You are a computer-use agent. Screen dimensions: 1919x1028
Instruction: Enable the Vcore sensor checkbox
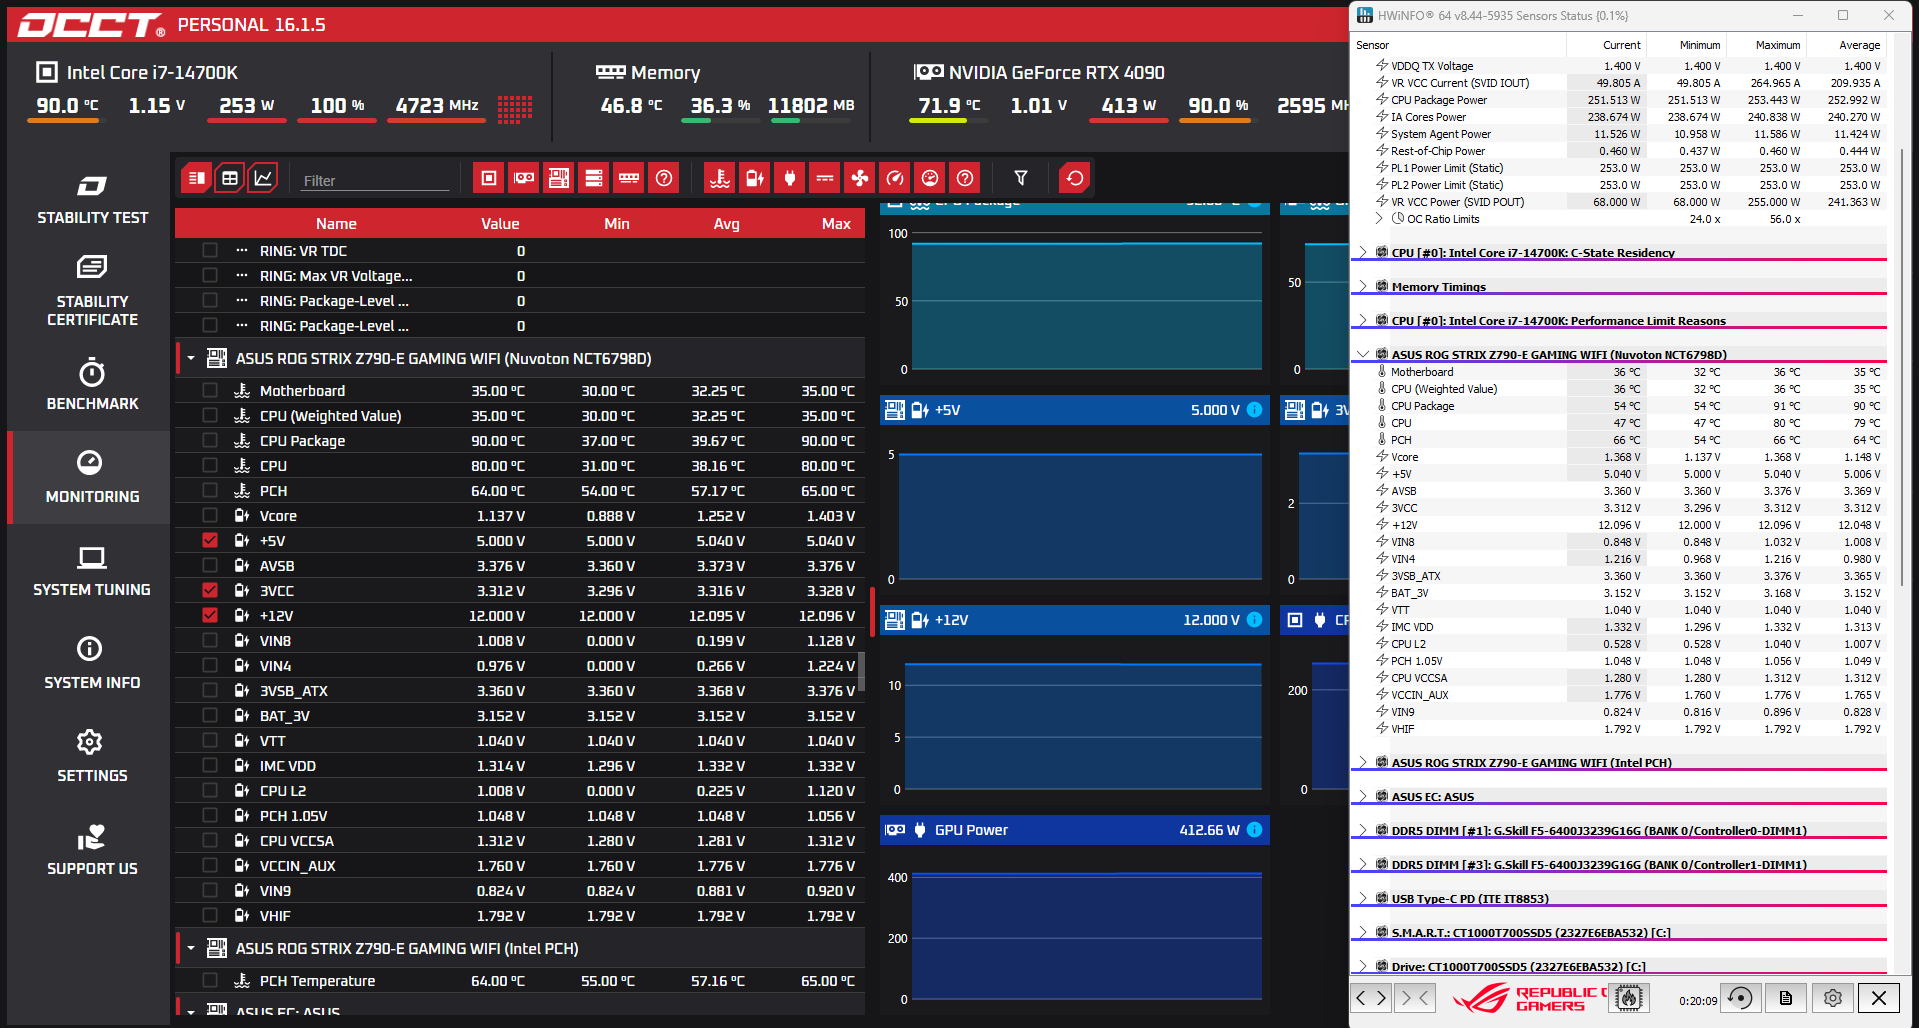pos(210,515)
